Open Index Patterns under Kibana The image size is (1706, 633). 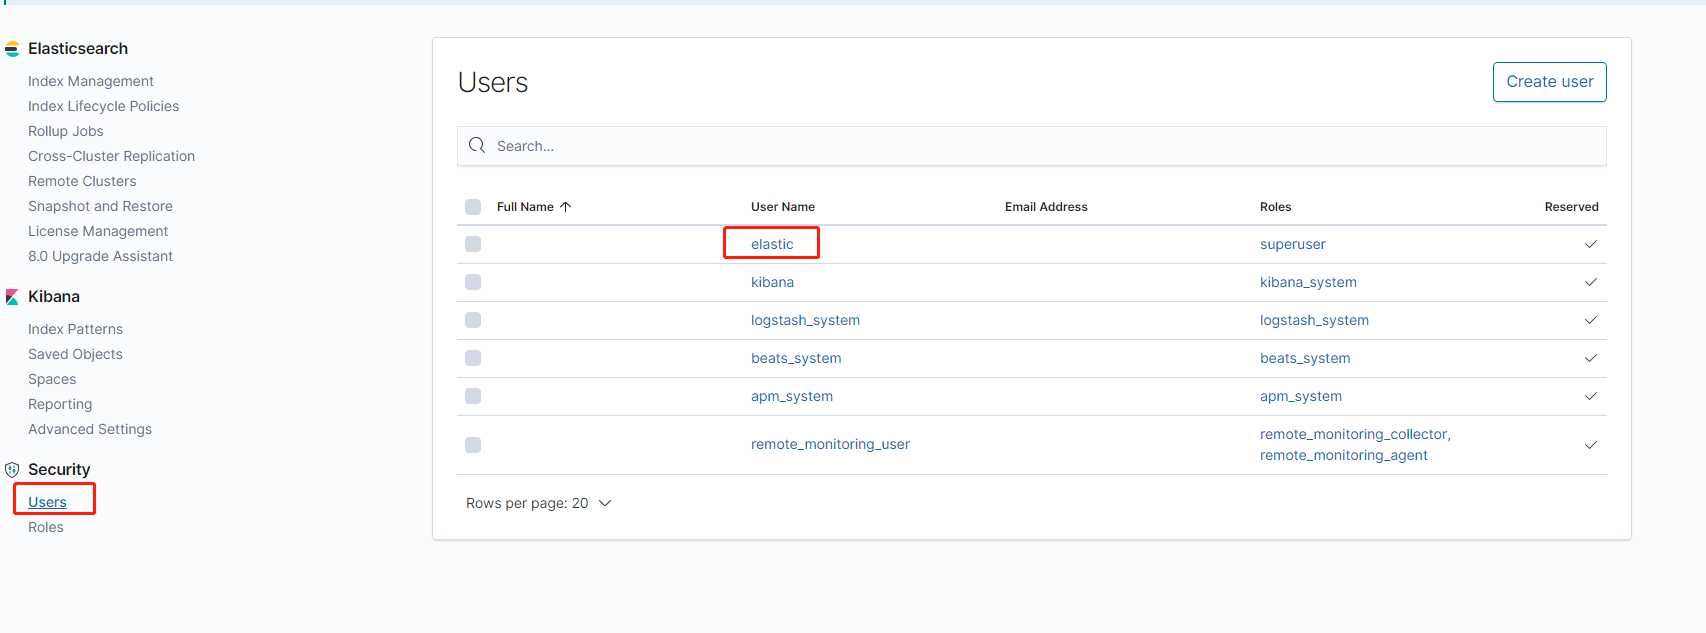coord(75,329)
